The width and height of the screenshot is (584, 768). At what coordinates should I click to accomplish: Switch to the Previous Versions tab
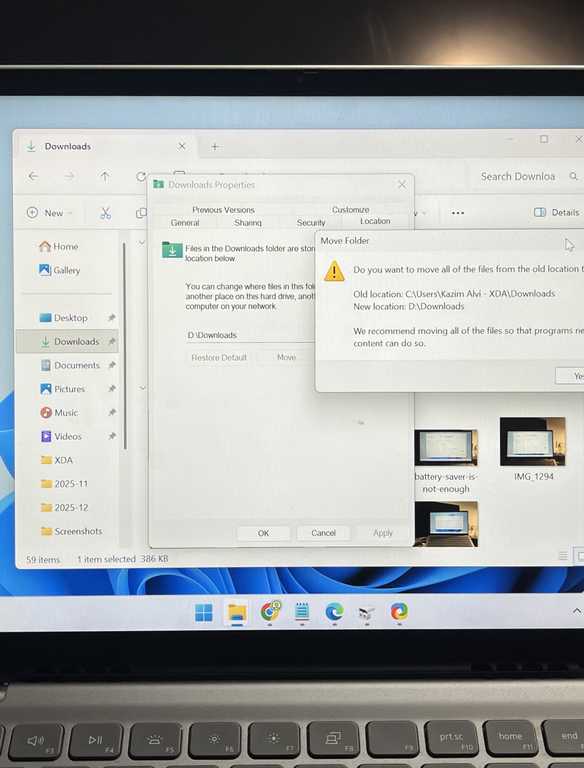[x=223, y=210]
